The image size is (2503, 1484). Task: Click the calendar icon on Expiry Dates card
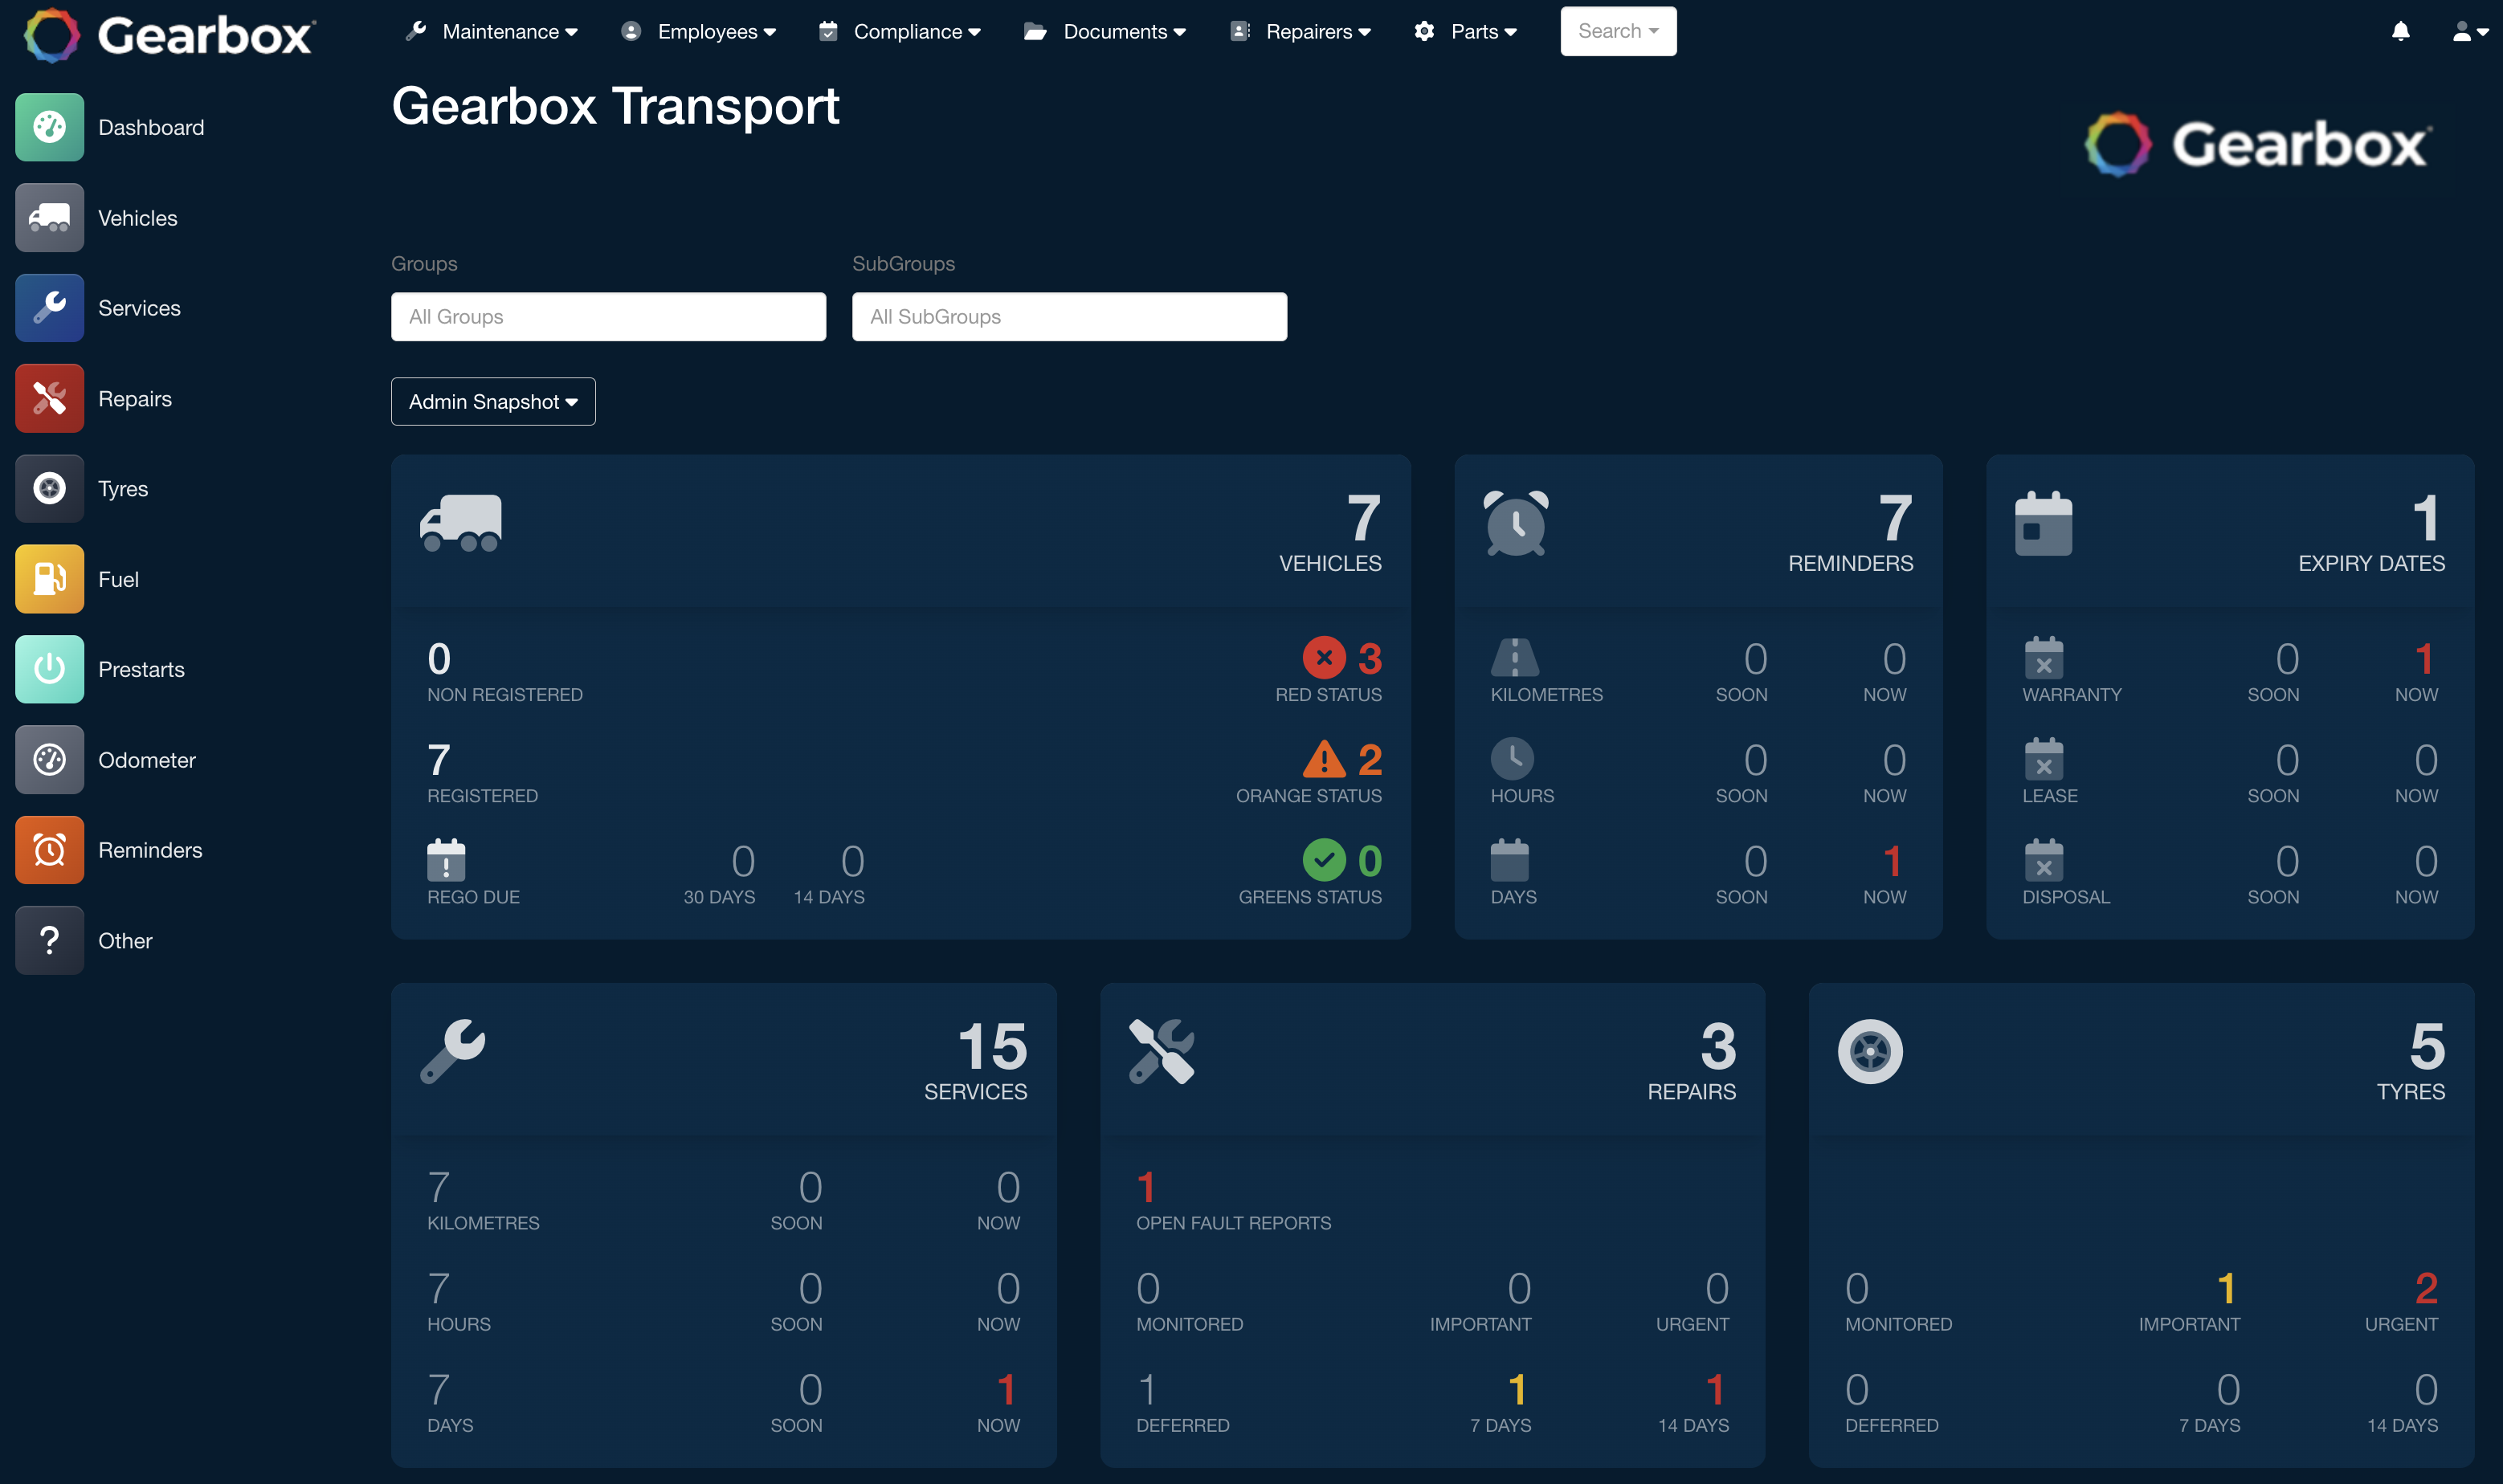point(2043,522)
